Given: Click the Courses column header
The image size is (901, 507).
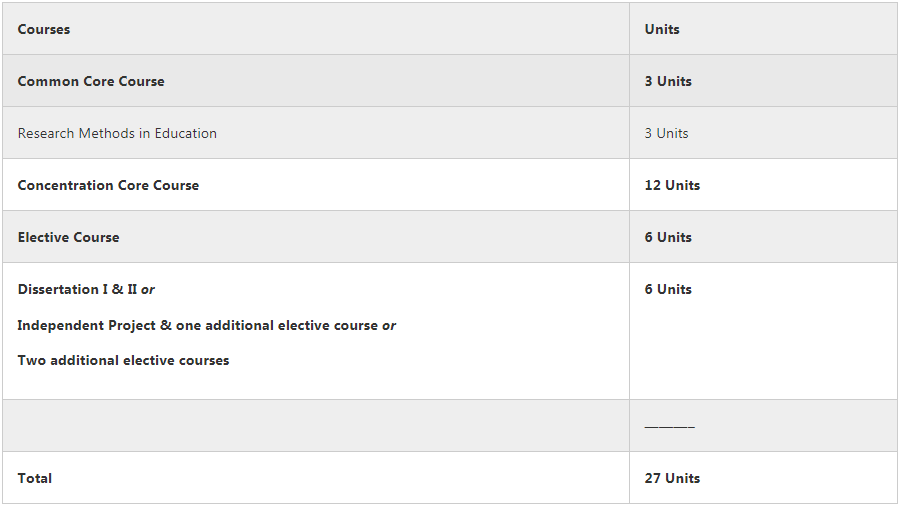Looking at the screenshot, I should [x=44, y=29].
